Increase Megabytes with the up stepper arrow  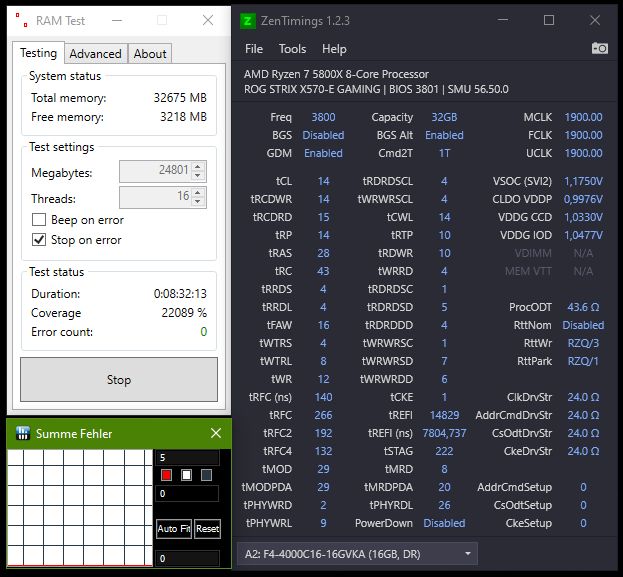coord(197,167)
